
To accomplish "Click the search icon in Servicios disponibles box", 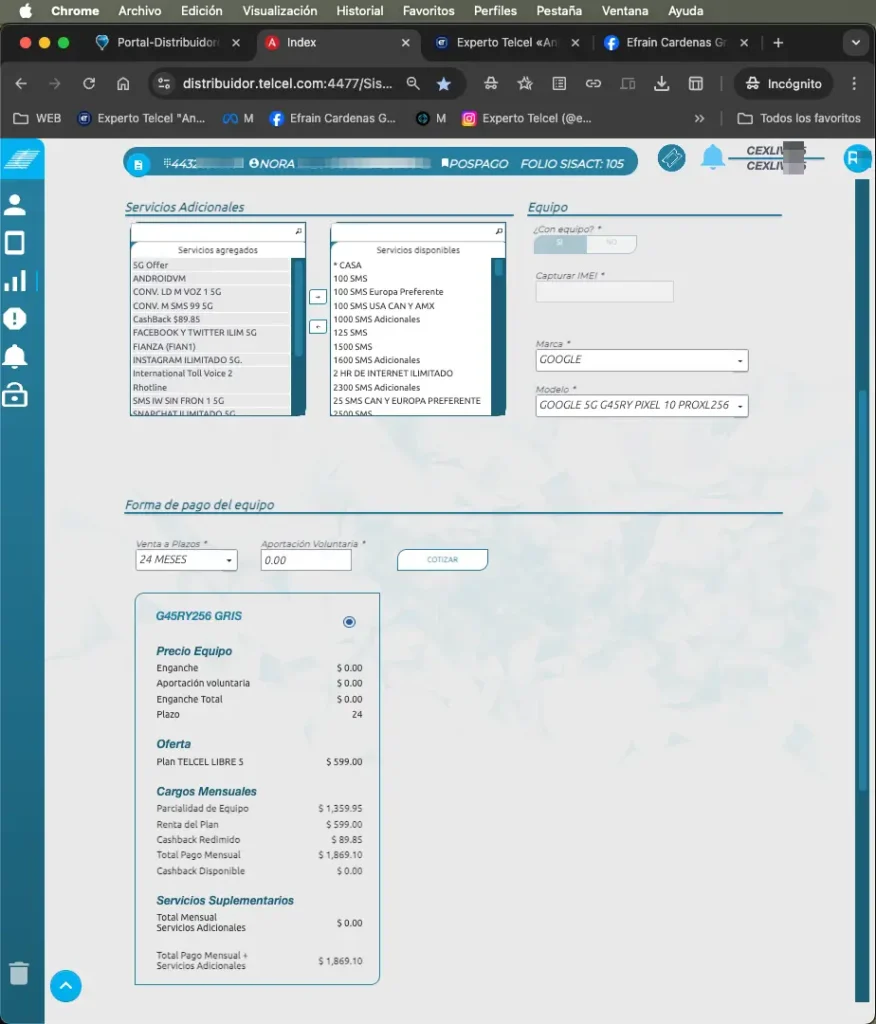I will (x=499, y=231).
